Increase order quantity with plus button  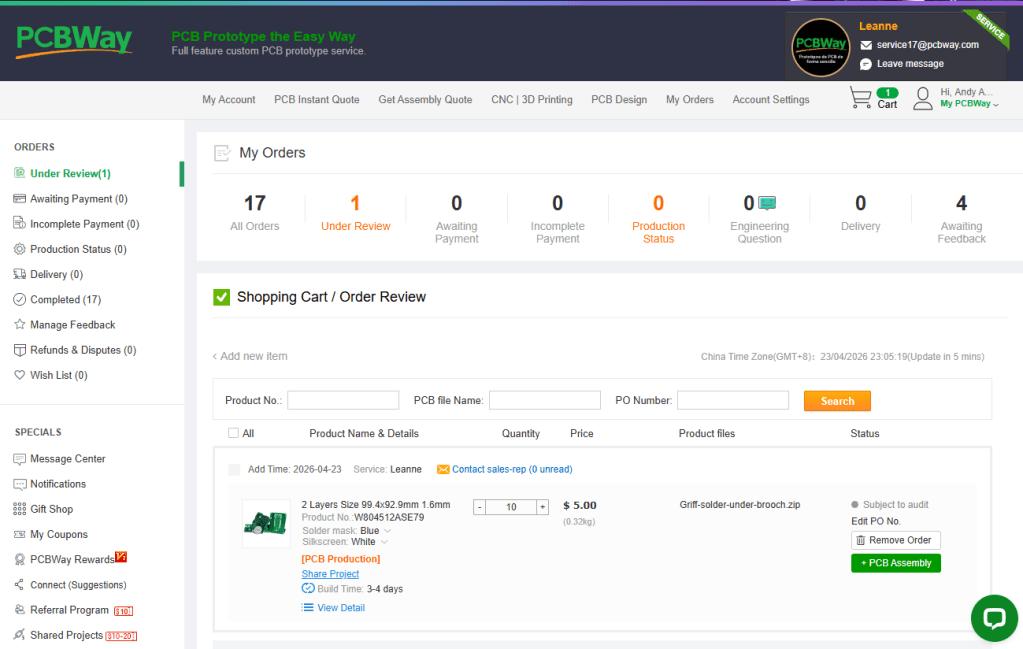click(x=543, y=507)
